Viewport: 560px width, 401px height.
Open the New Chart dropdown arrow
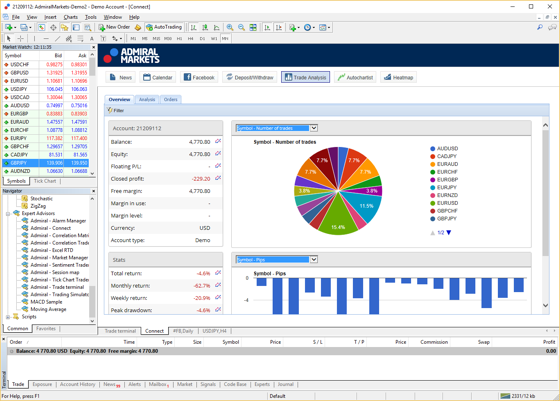[15, 27]
